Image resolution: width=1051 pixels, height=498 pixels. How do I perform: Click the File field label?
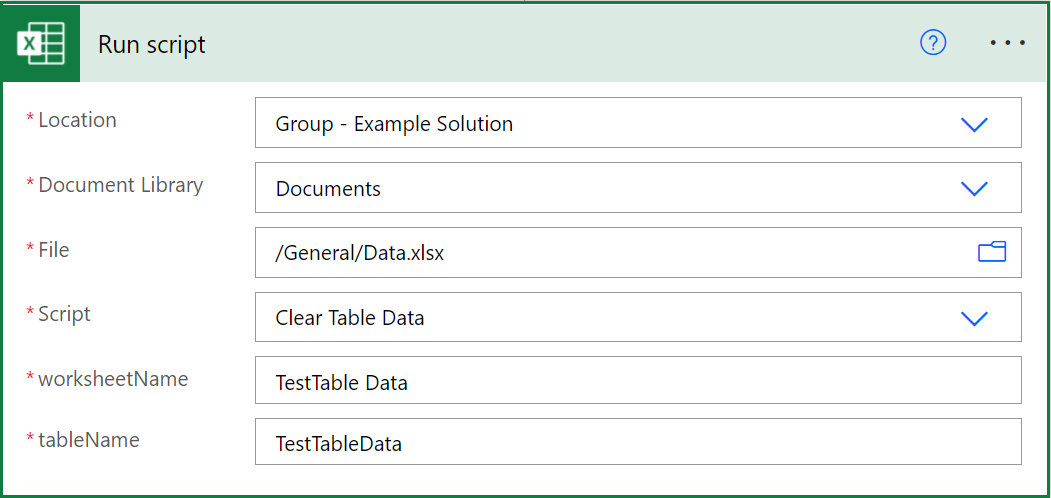click(54, 250)
